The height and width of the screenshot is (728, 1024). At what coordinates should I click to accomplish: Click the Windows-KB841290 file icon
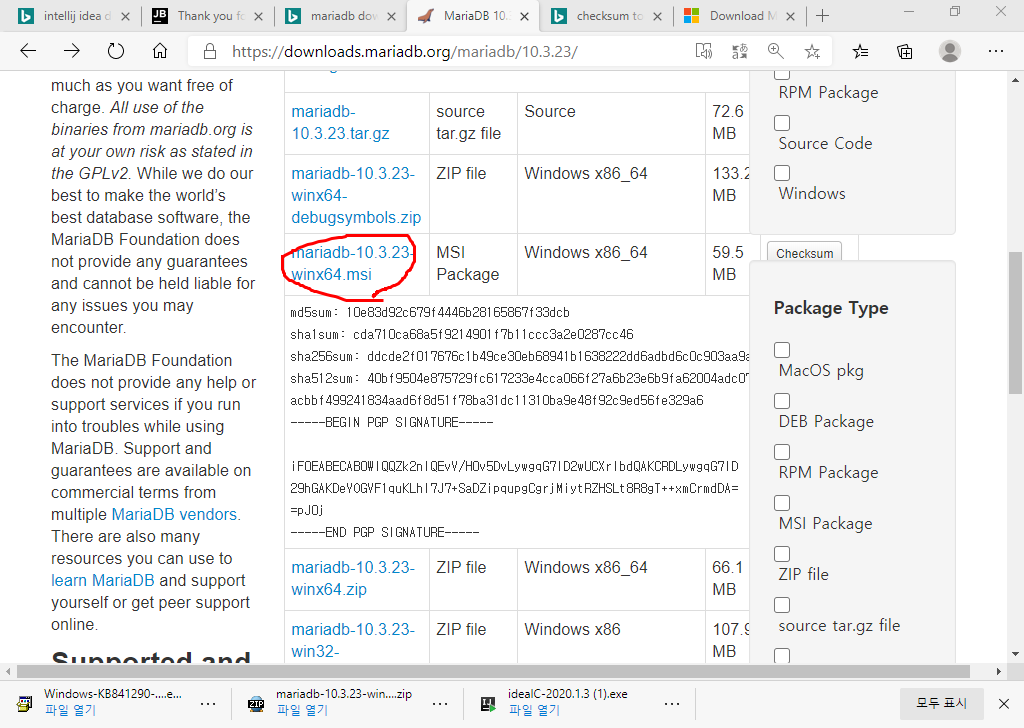coord(24,703)
